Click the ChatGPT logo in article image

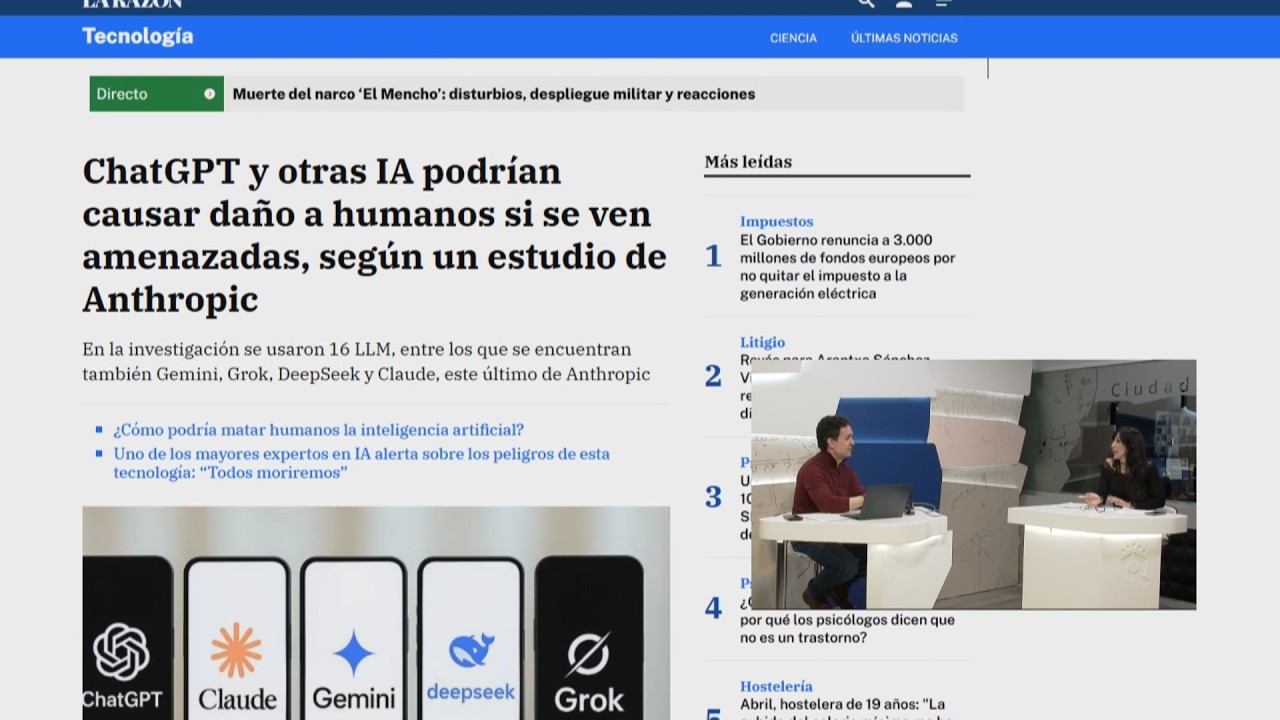tap(121, 652)
